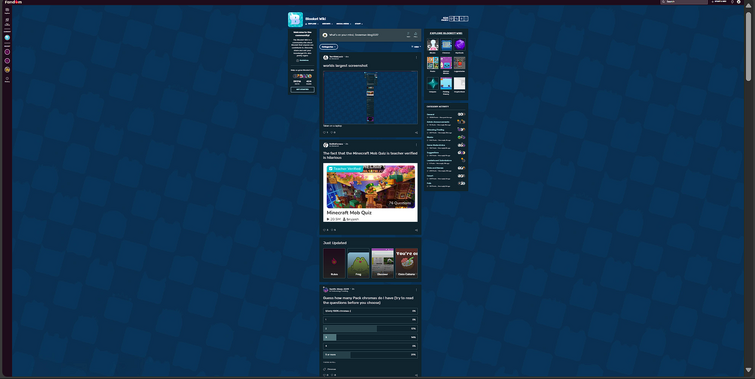Expand the Categories filter dropdown
This screenshot has width=755, height=379.
click(328, 47)
